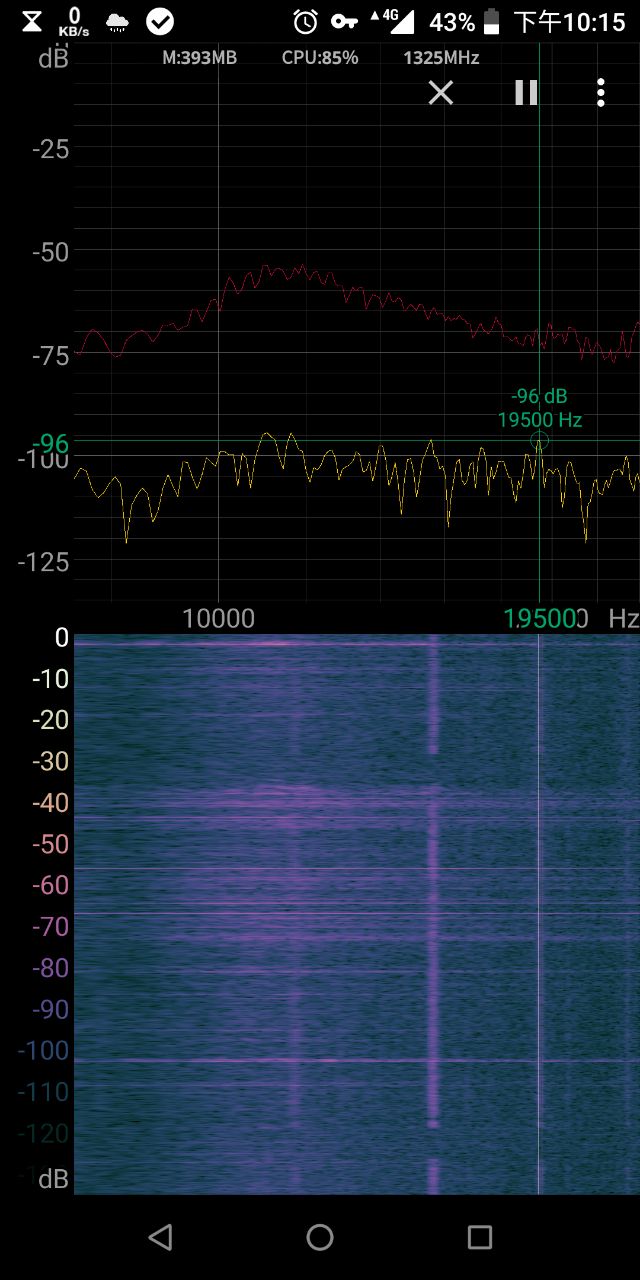Tap the '-70' spectrogram scale label
640x1280 pixels.
(x=51, y=927)
